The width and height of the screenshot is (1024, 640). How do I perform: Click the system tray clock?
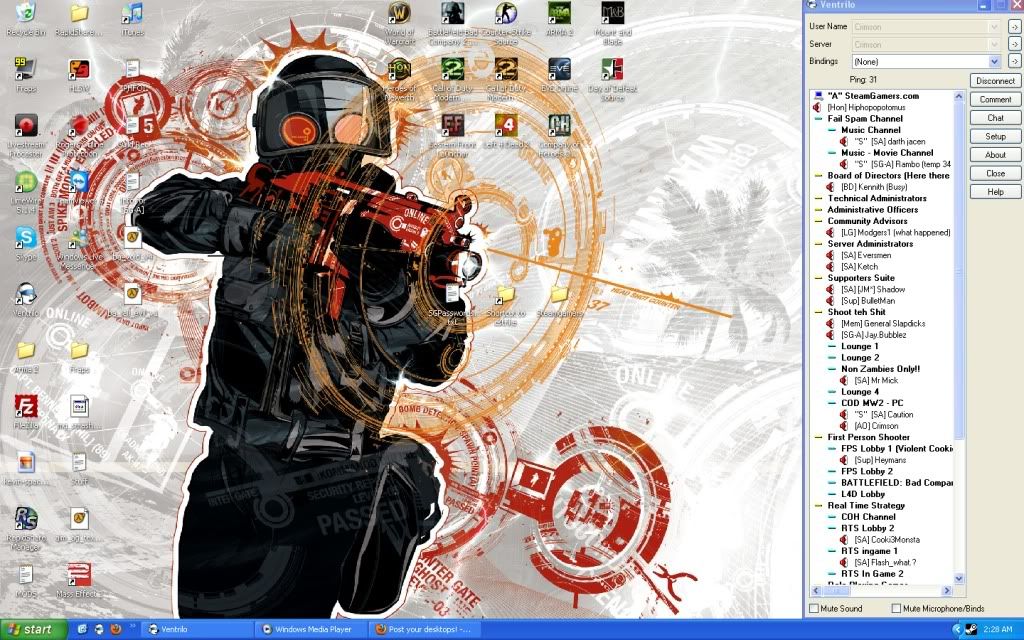pos(997,630)
